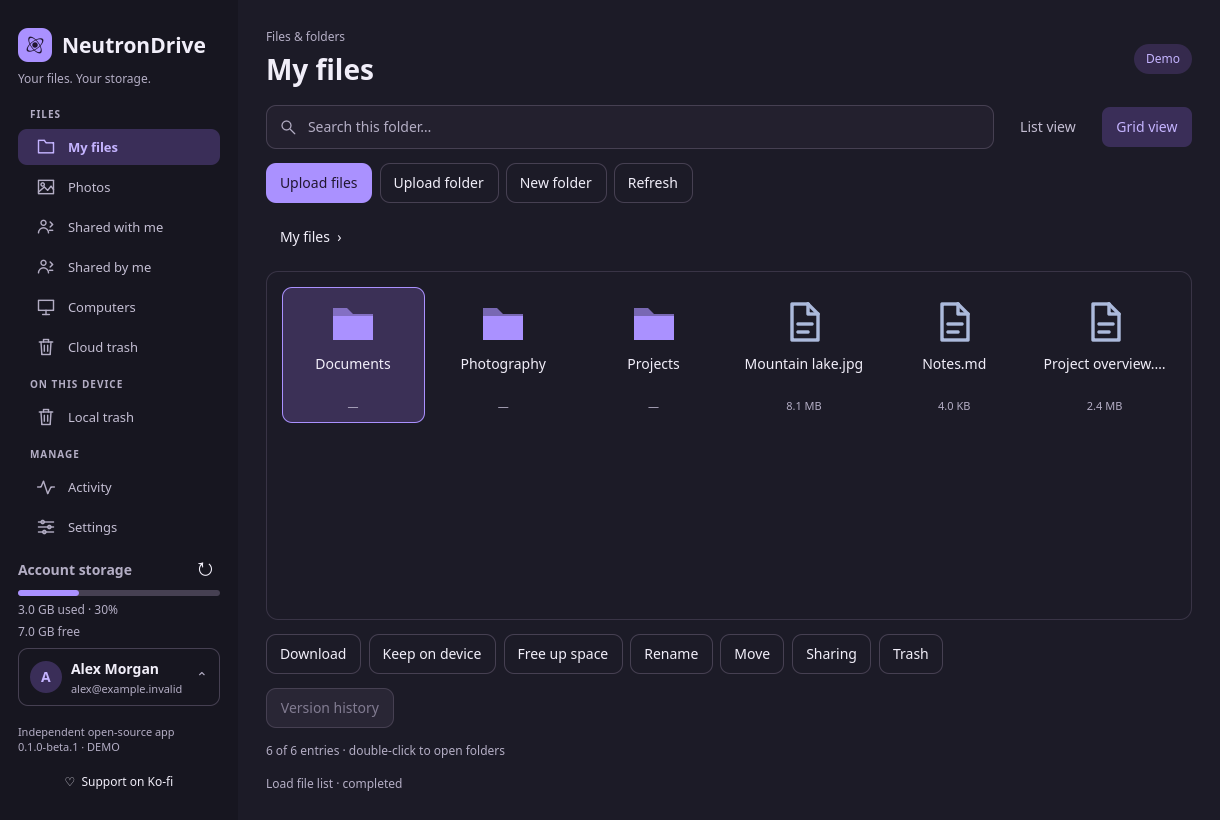Click the Demo badge
This screenshot has height=820, width=1220.
point(1163,59)
